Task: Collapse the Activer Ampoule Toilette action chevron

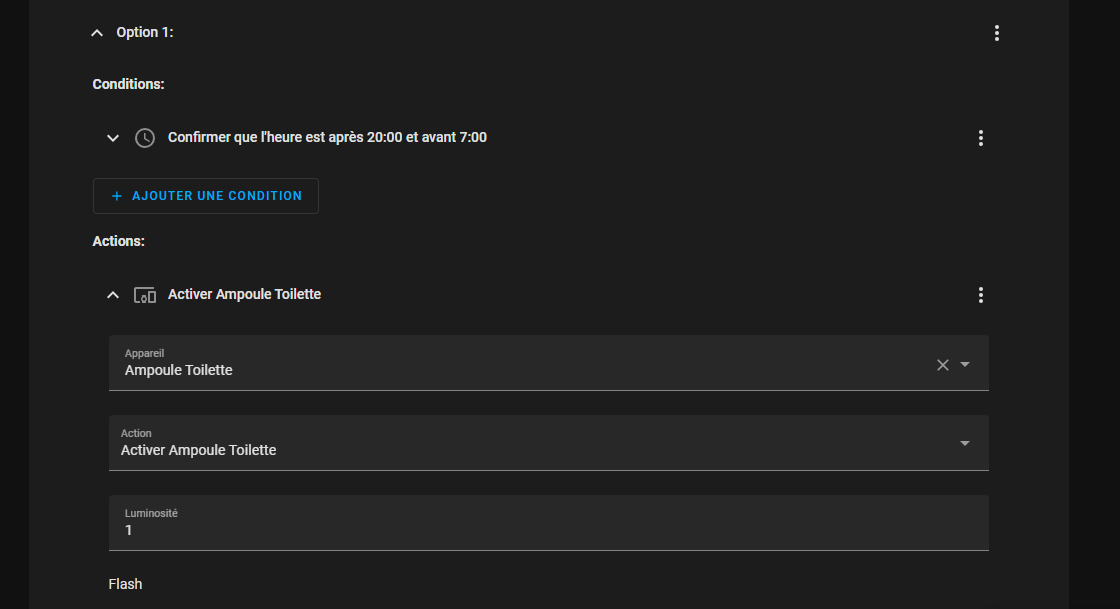Action: point(113,295)
